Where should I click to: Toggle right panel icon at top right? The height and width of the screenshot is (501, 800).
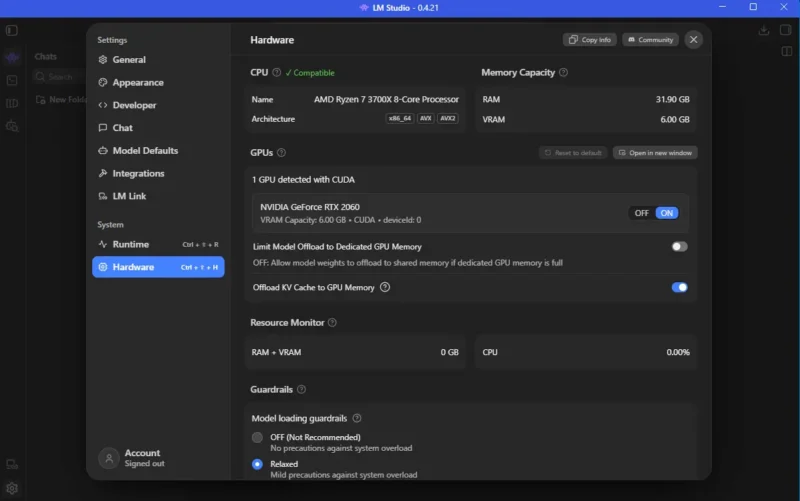click(786, 30)
